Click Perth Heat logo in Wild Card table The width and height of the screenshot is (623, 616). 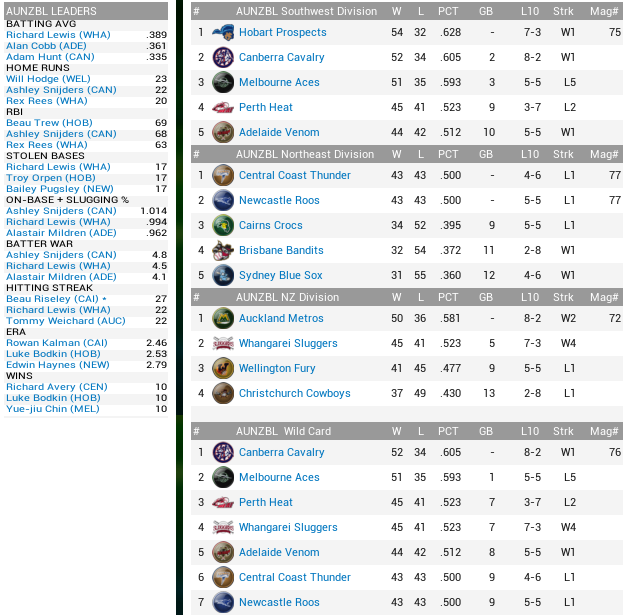click(x=223, y=502)
